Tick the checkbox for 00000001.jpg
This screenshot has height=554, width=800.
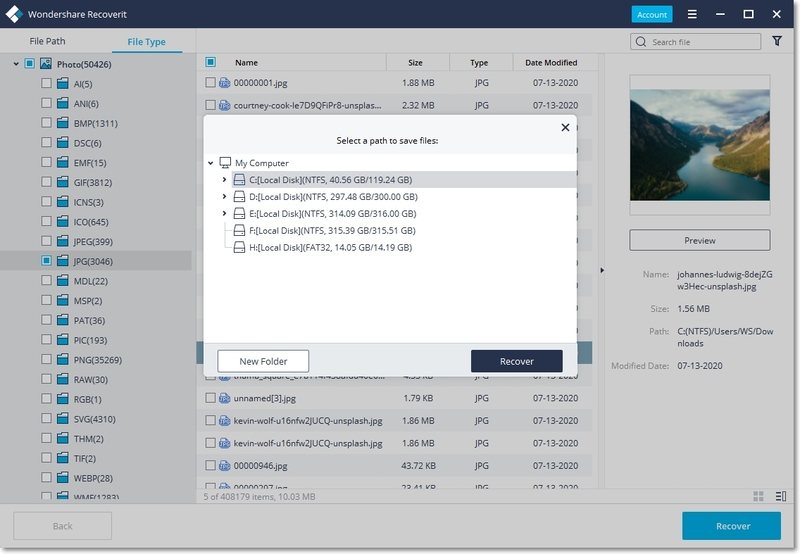click(x=211, y=83)
